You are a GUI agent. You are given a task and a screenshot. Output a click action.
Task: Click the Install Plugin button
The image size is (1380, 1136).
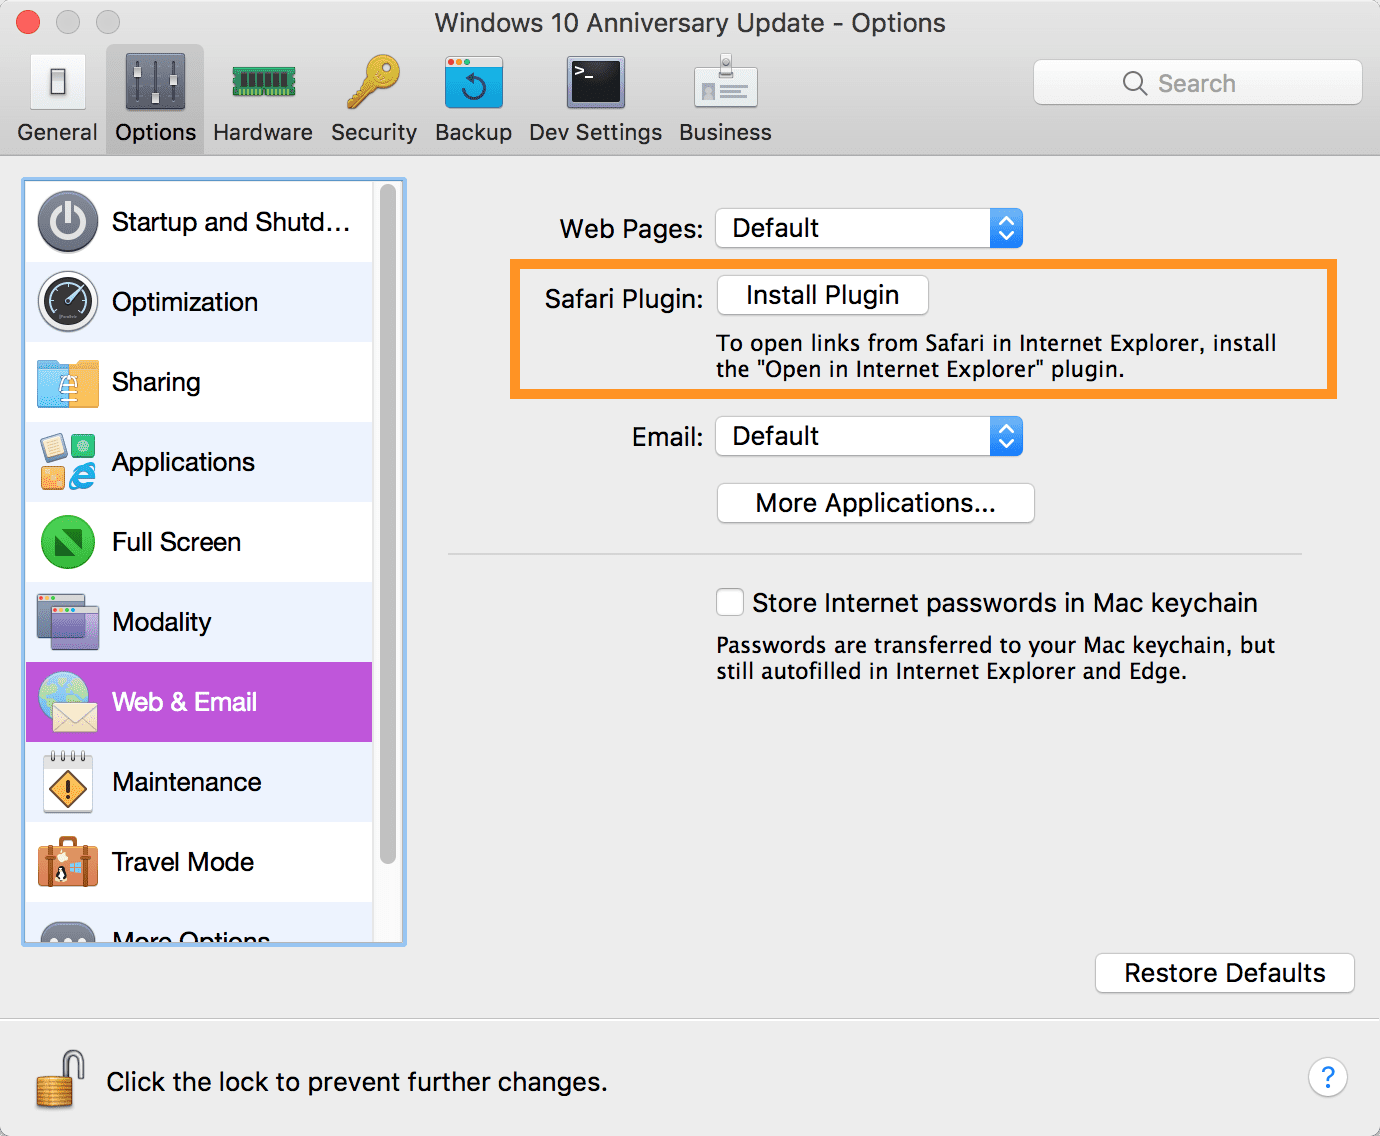click(x=823, y=295)
